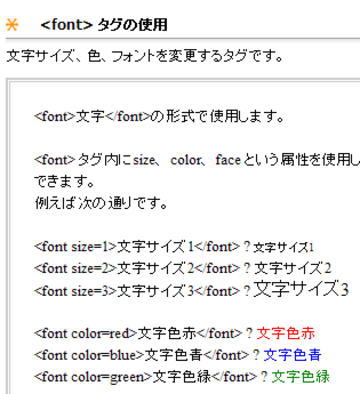Click the line '<font>文字</font>の形式で使用します。'
360x394 pixels.
point(159,116)
